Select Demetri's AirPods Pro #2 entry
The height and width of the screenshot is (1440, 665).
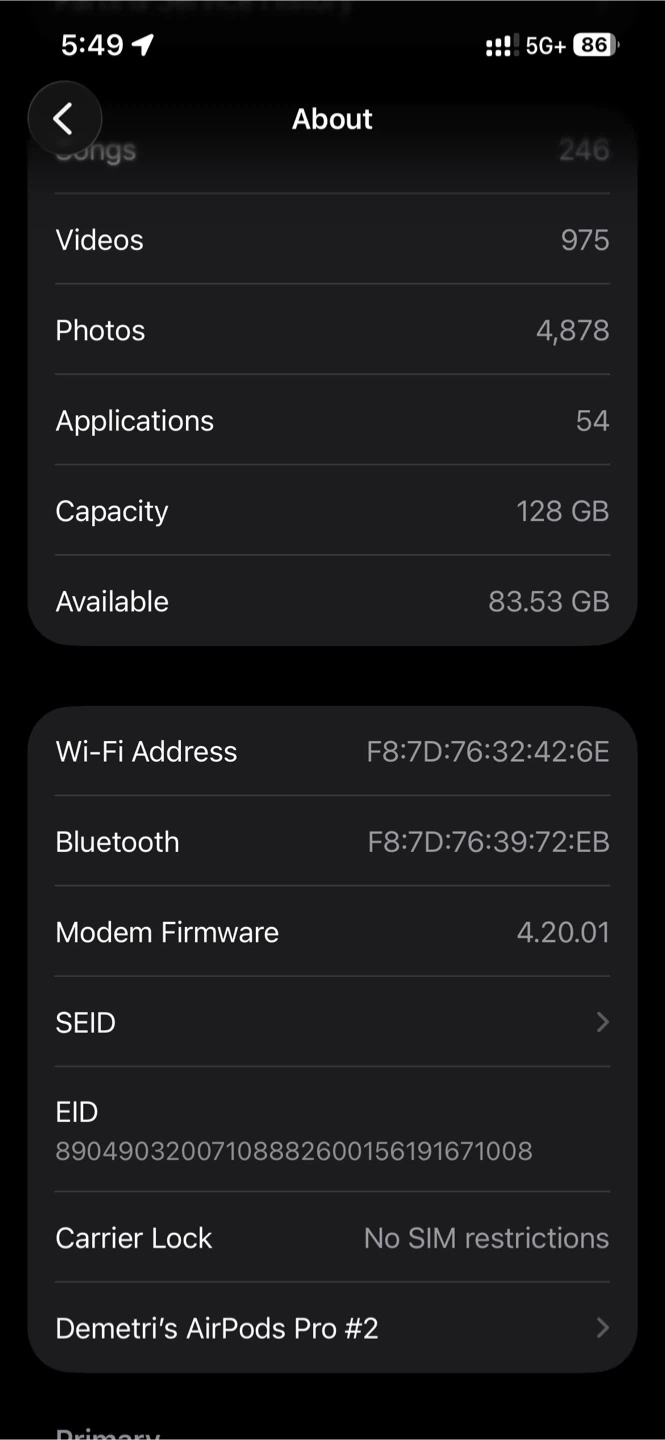217,1328
